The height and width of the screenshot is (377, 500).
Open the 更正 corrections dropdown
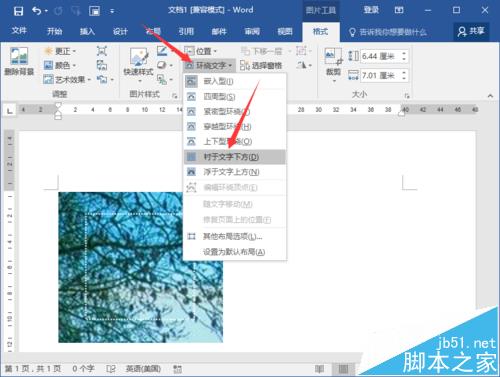point(60,51)
